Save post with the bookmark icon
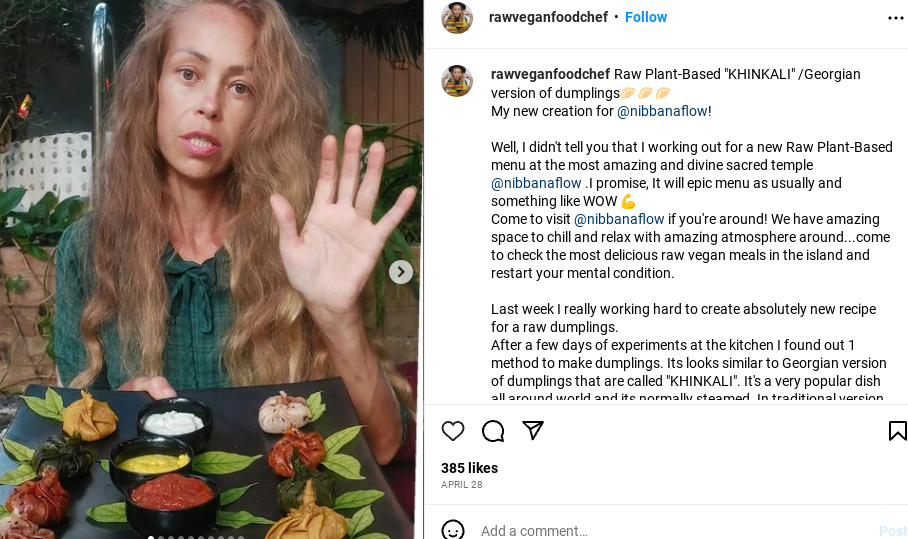 pos(897,431)
